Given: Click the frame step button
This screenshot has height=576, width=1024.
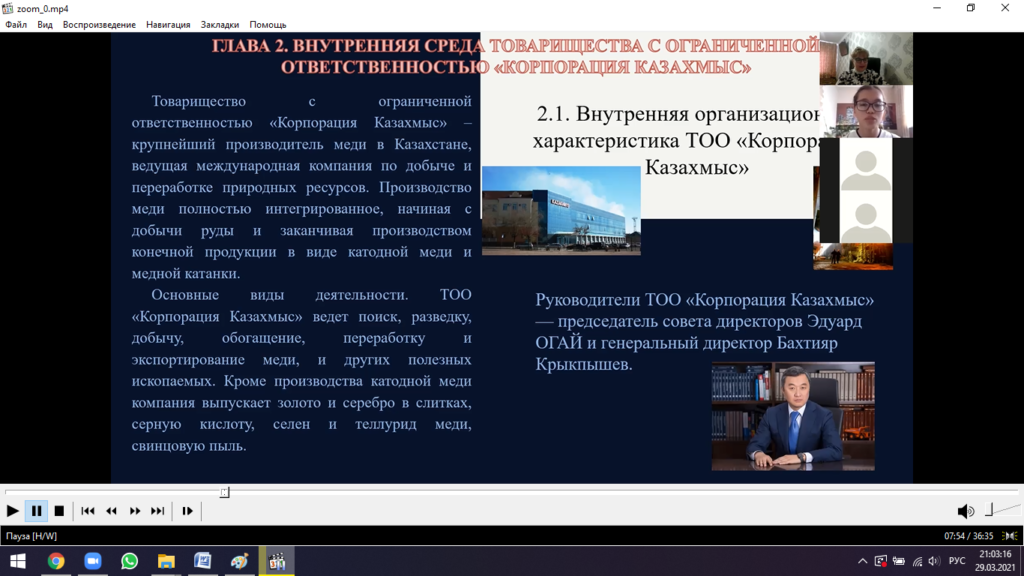Looking at the screenshot, I should point(187,511).
